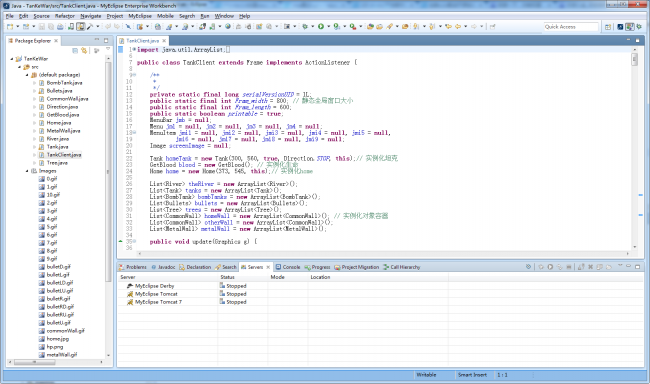Click the MyEclipse perspective gear icon

639,27
